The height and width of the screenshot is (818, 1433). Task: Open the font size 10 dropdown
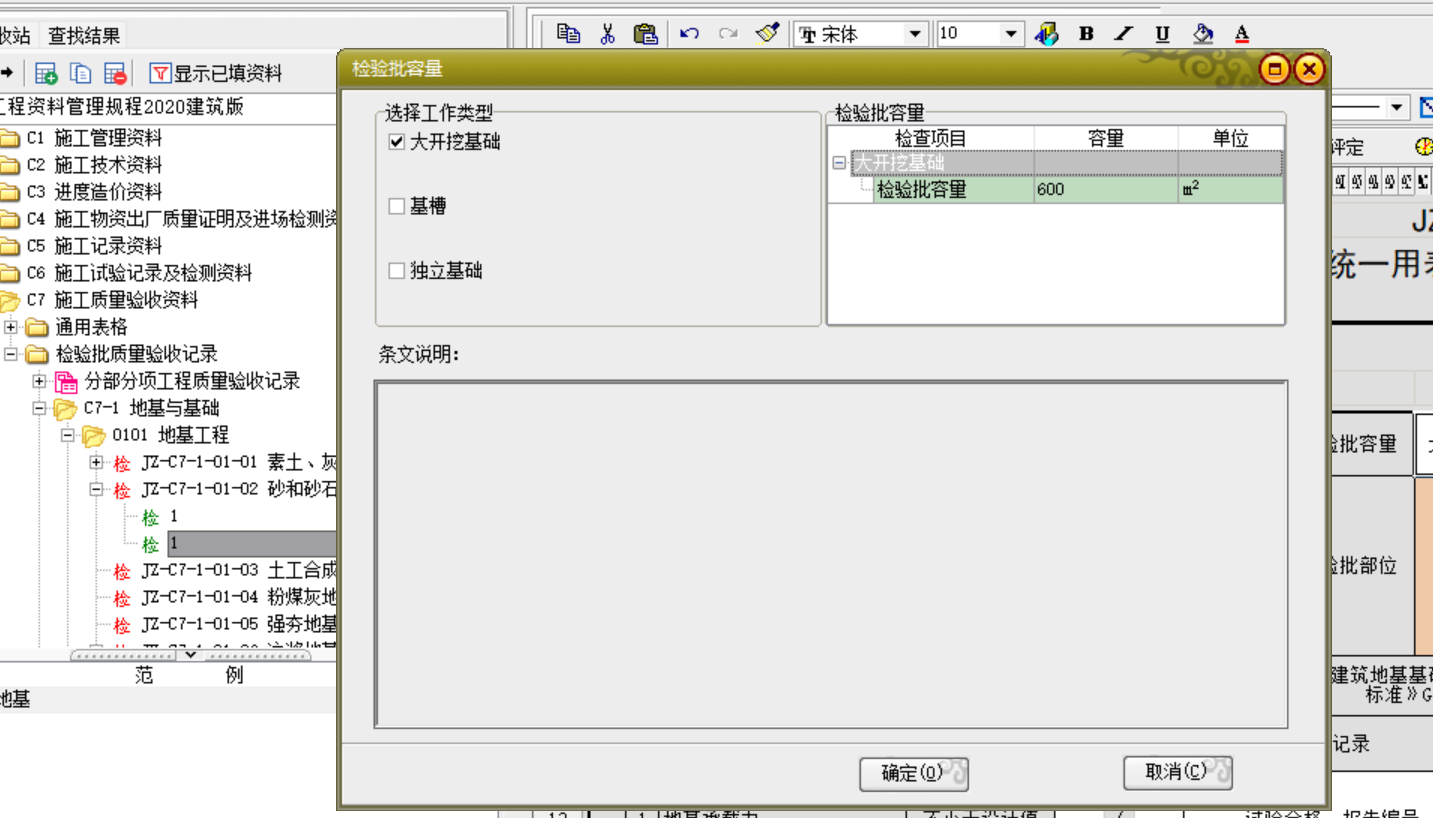pos(1011,34)
